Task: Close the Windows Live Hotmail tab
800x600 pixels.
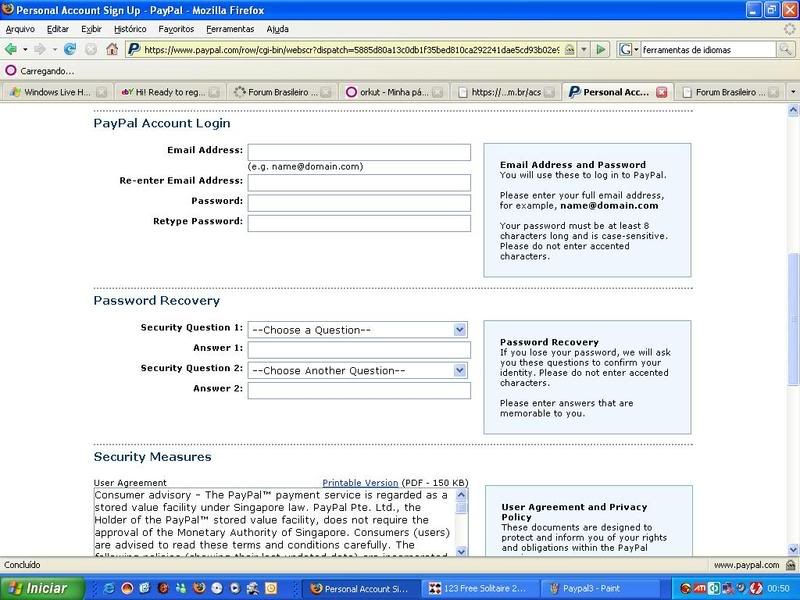Action: point(102,92)
